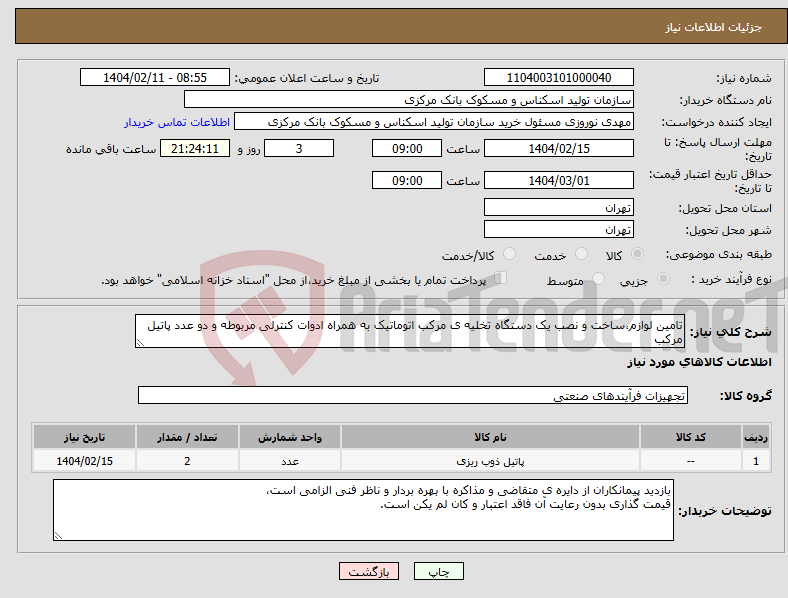Click the remaining days field showing 3
The width and height of the screenshot is (788, 598).
coord(299,148)
